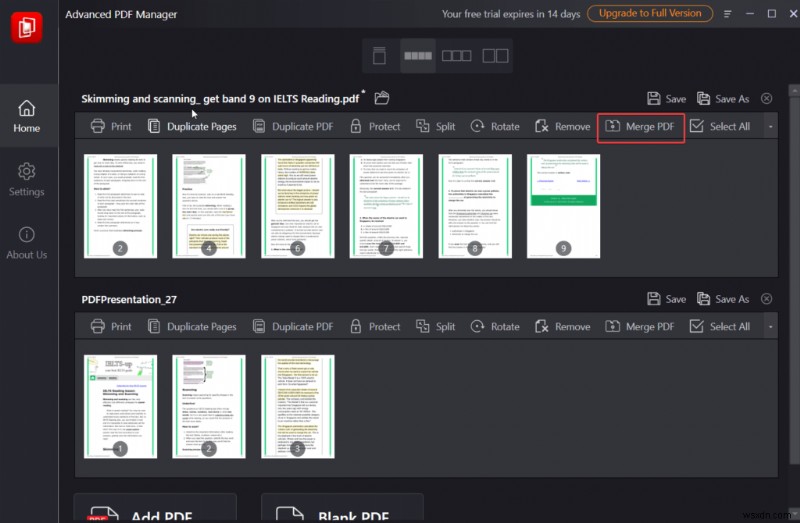This screenshot has height=523, width=800.
Task: Select page 8 thumbnail of Skimming PDF
Action: pos(475,206)
